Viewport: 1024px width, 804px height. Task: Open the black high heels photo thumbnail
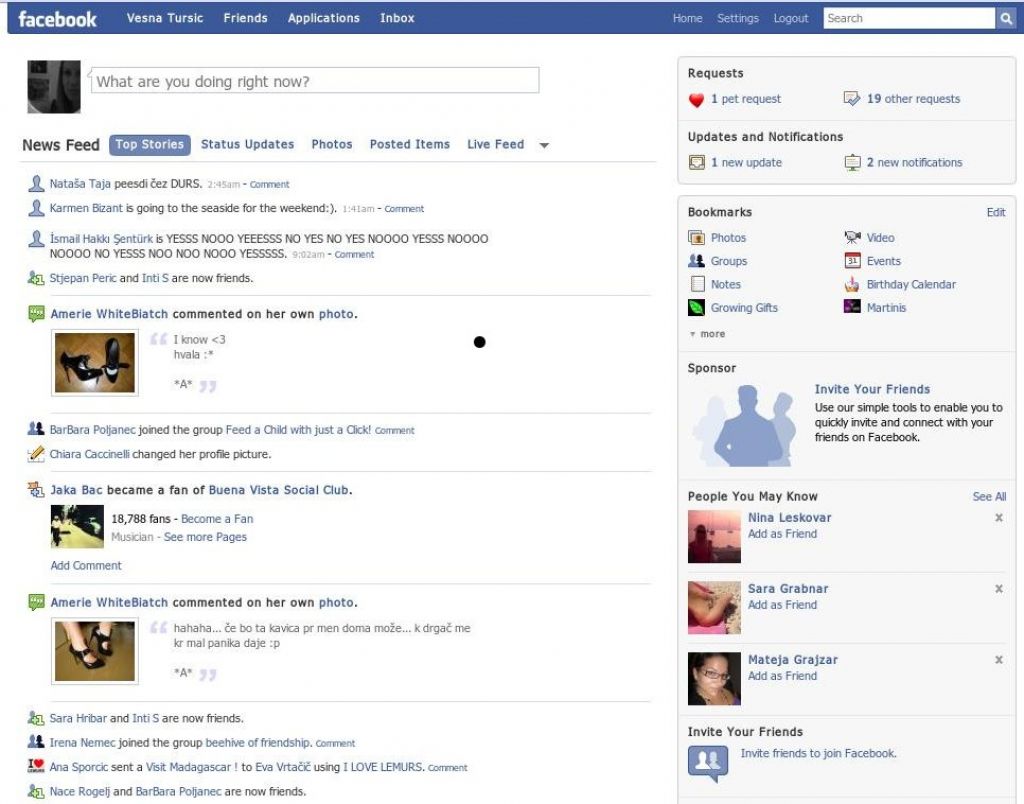[95, 362]
